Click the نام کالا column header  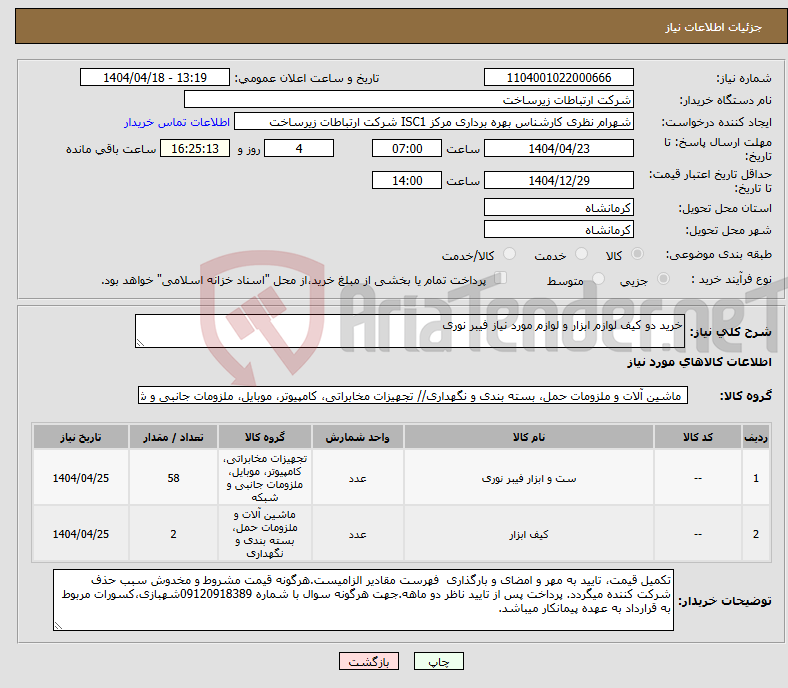(x=529, y=437)
